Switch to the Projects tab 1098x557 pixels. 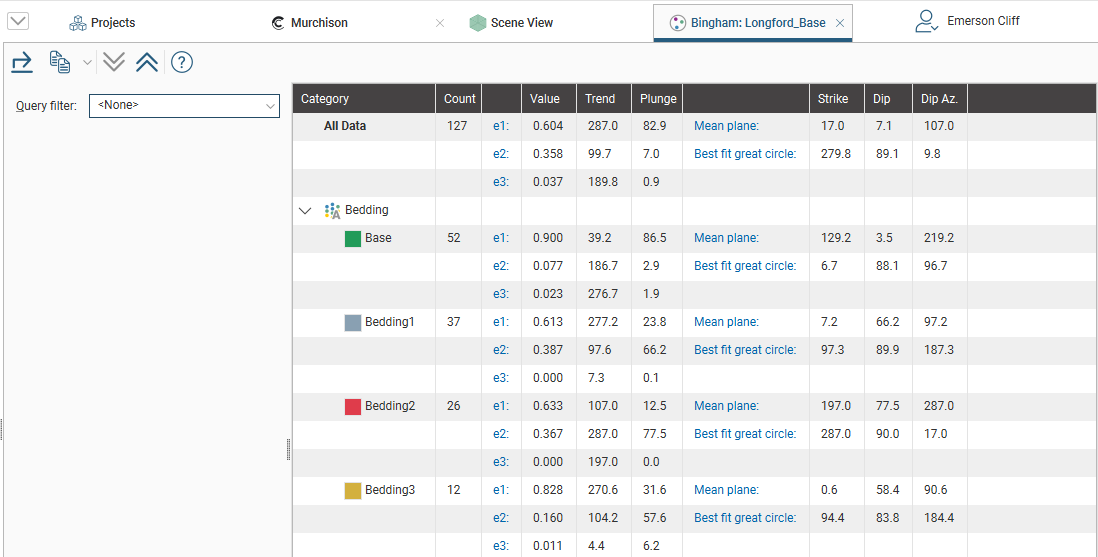102,23
